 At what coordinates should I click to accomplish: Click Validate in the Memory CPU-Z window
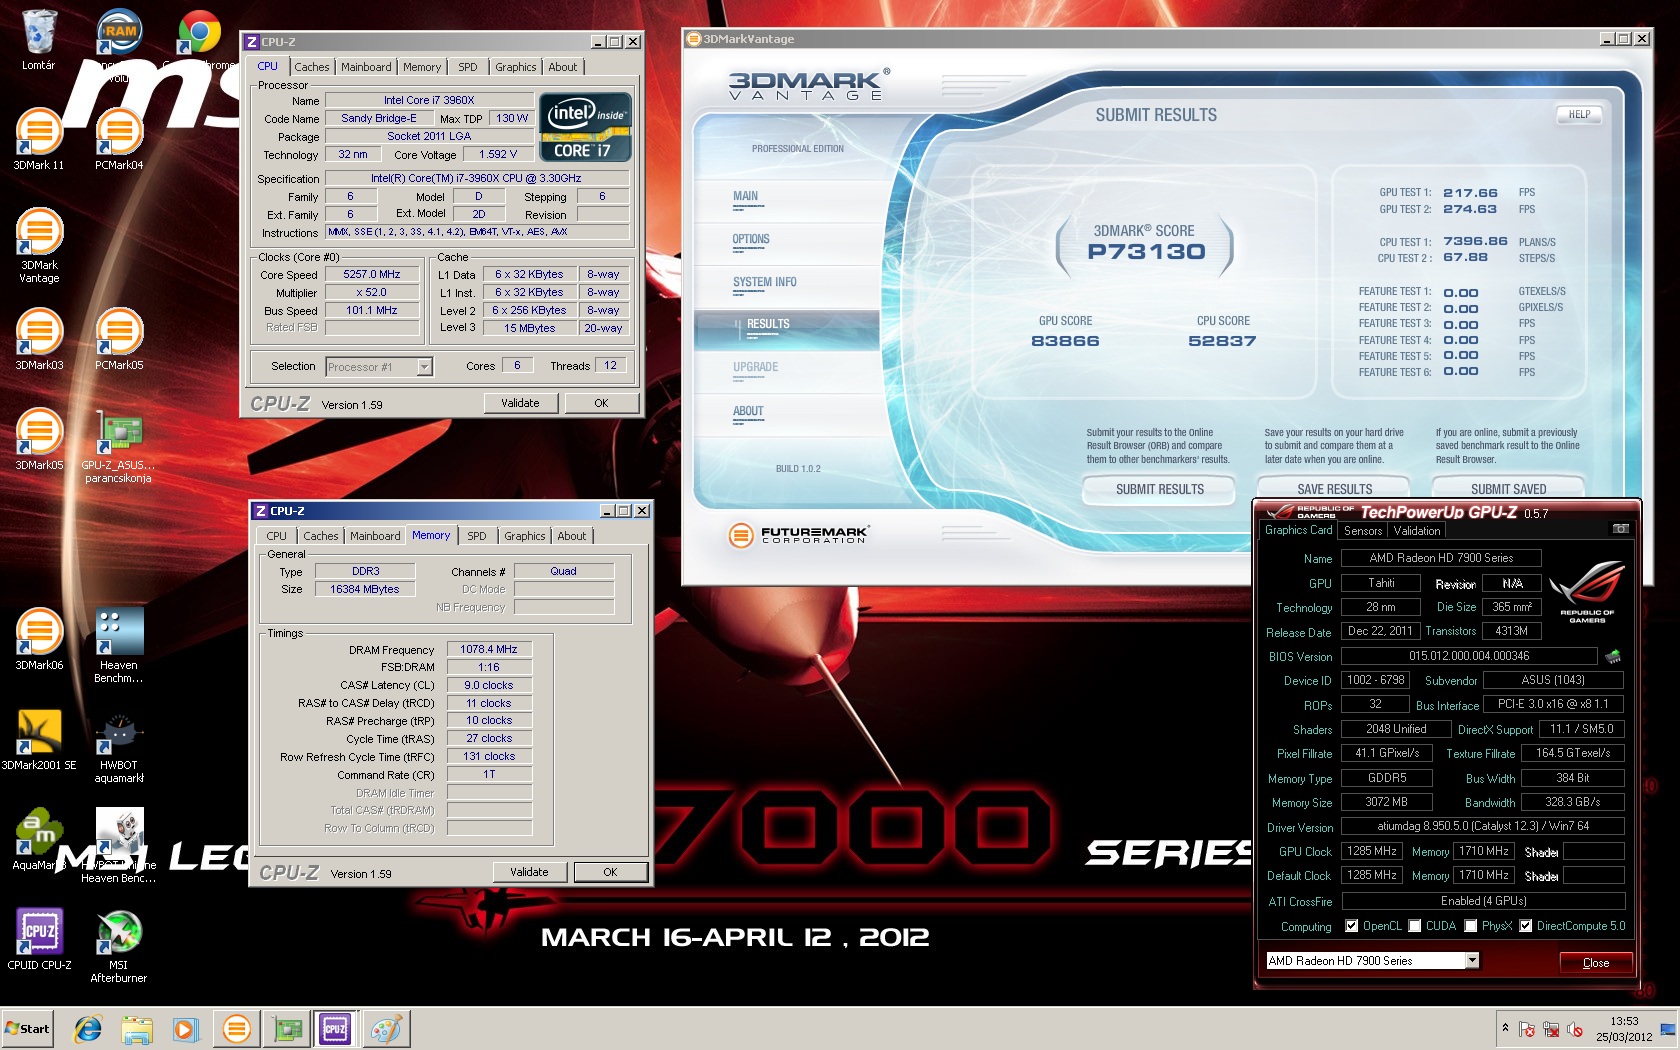(x=529, y=872)
